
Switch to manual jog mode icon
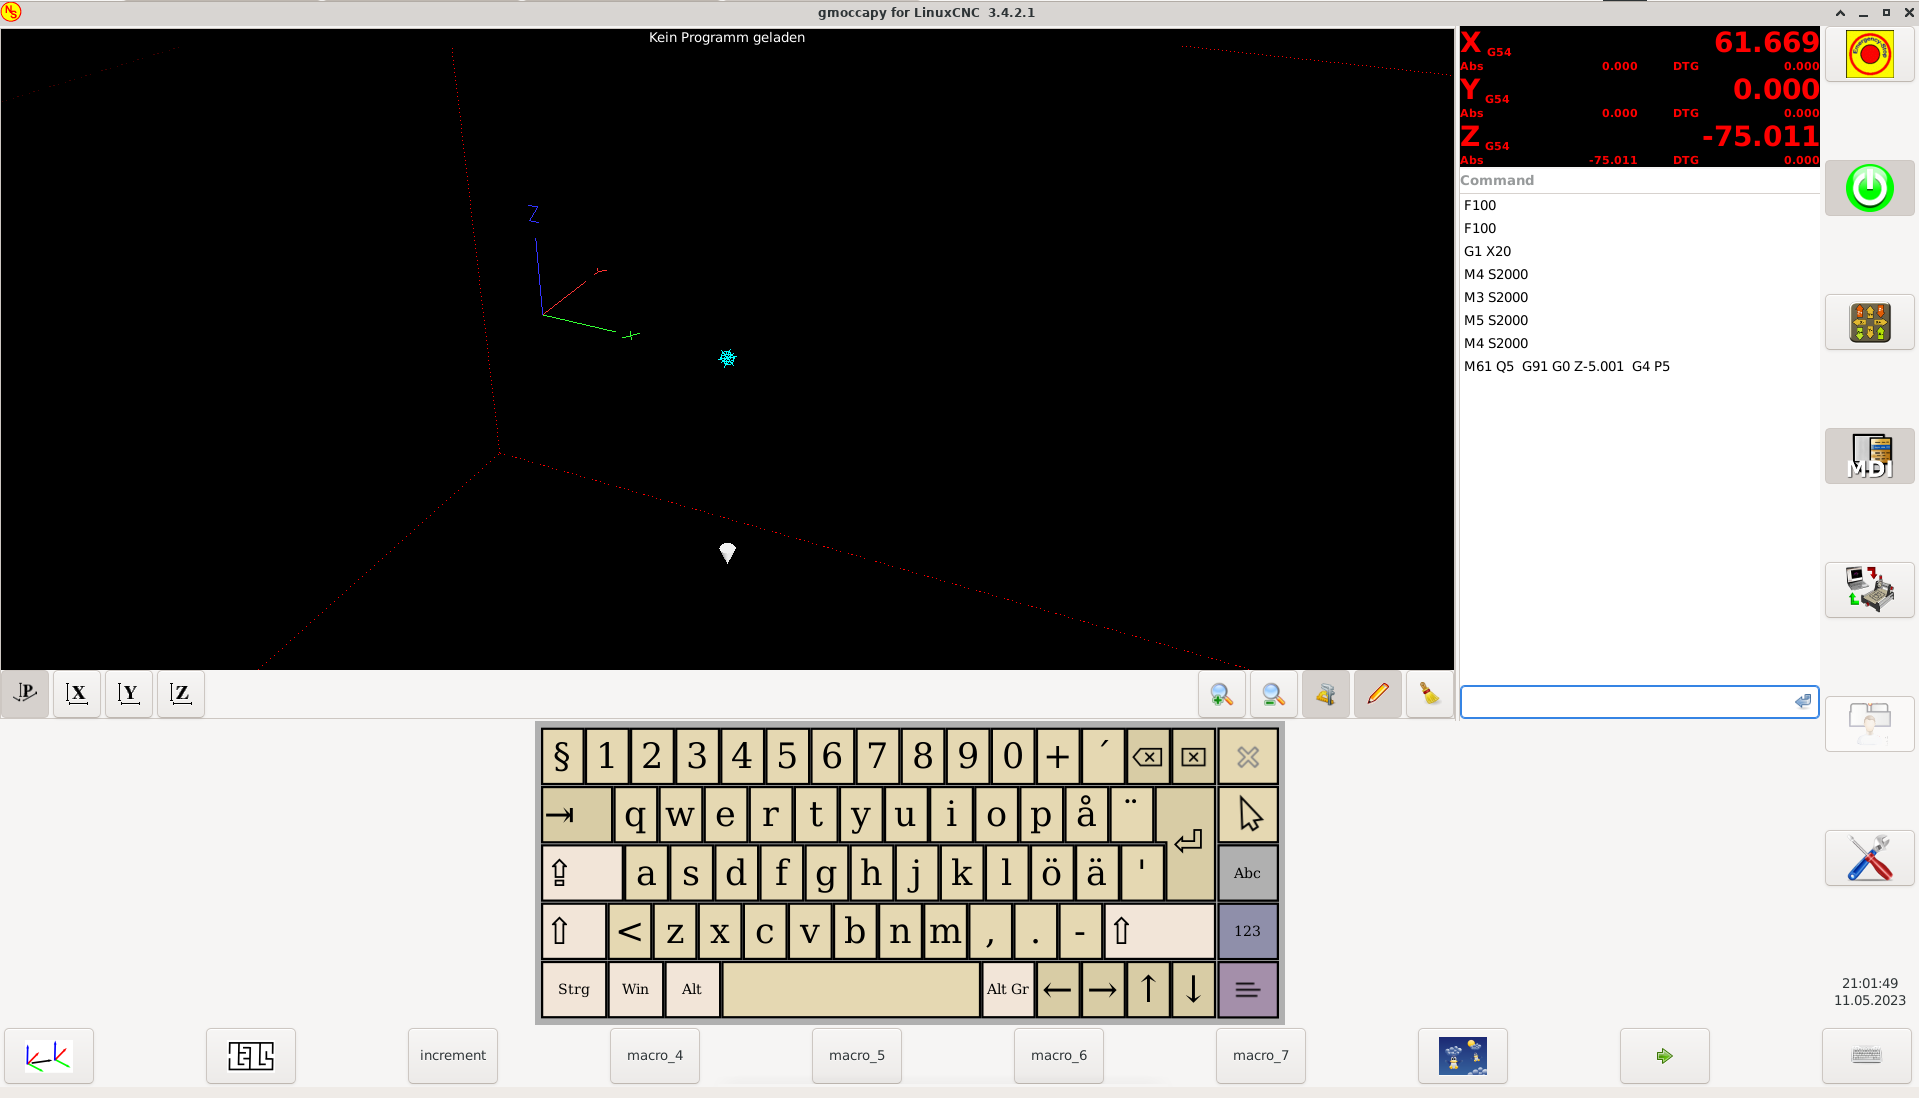[1869, 322]
